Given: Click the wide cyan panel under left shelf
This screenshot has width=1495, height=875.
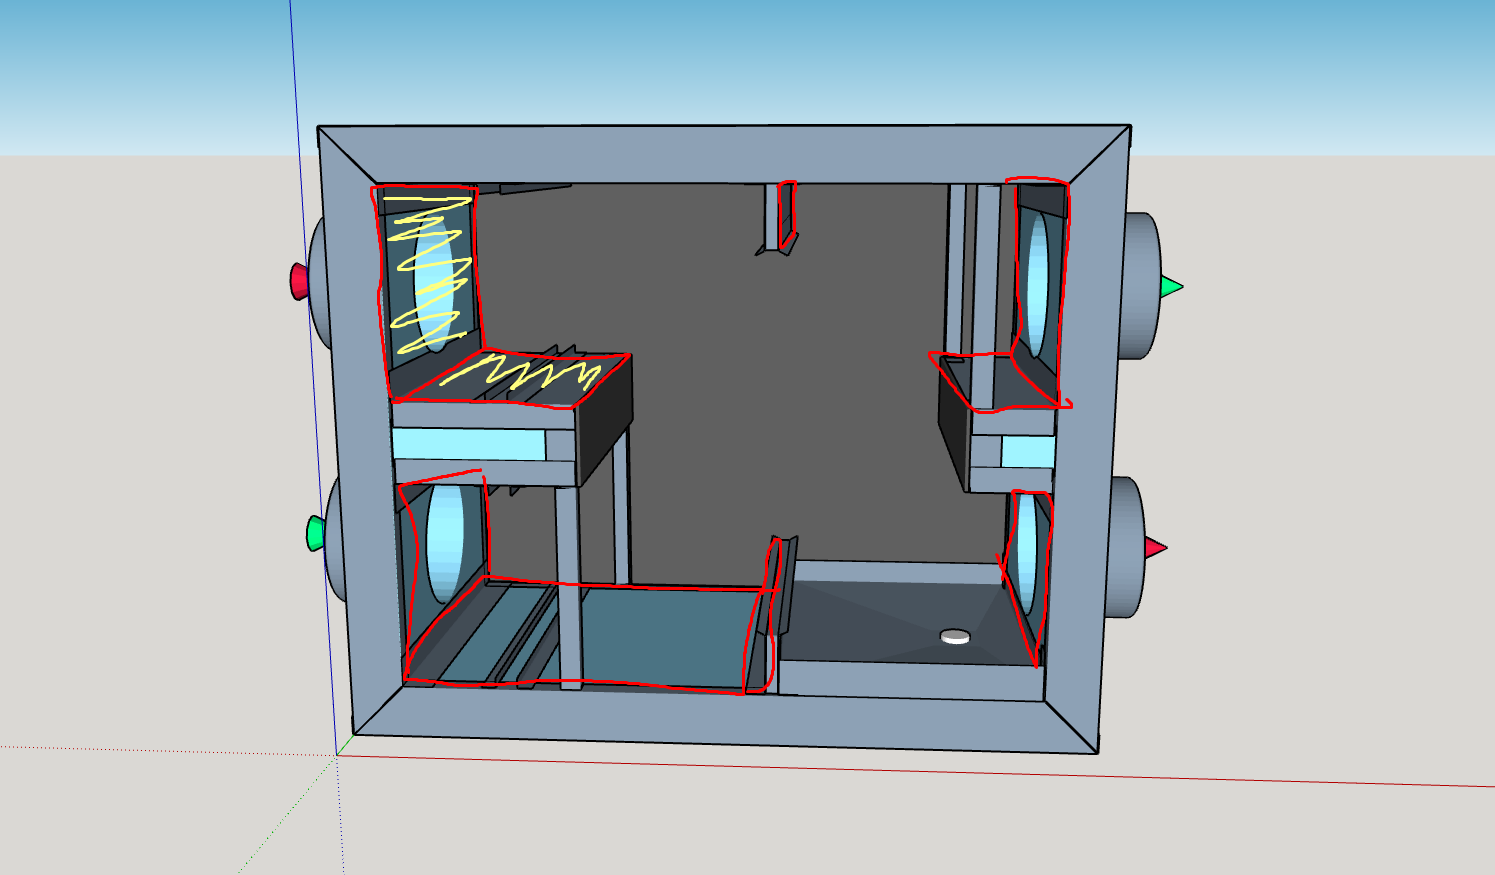Looking at the screenshot, I should pyautogui.click(x=469, y=444).
